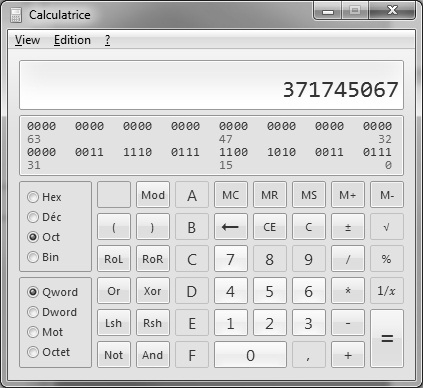Screen dimensions: 423x388
Task: Click the digit 4 key
Action: (x=231, y=291)
